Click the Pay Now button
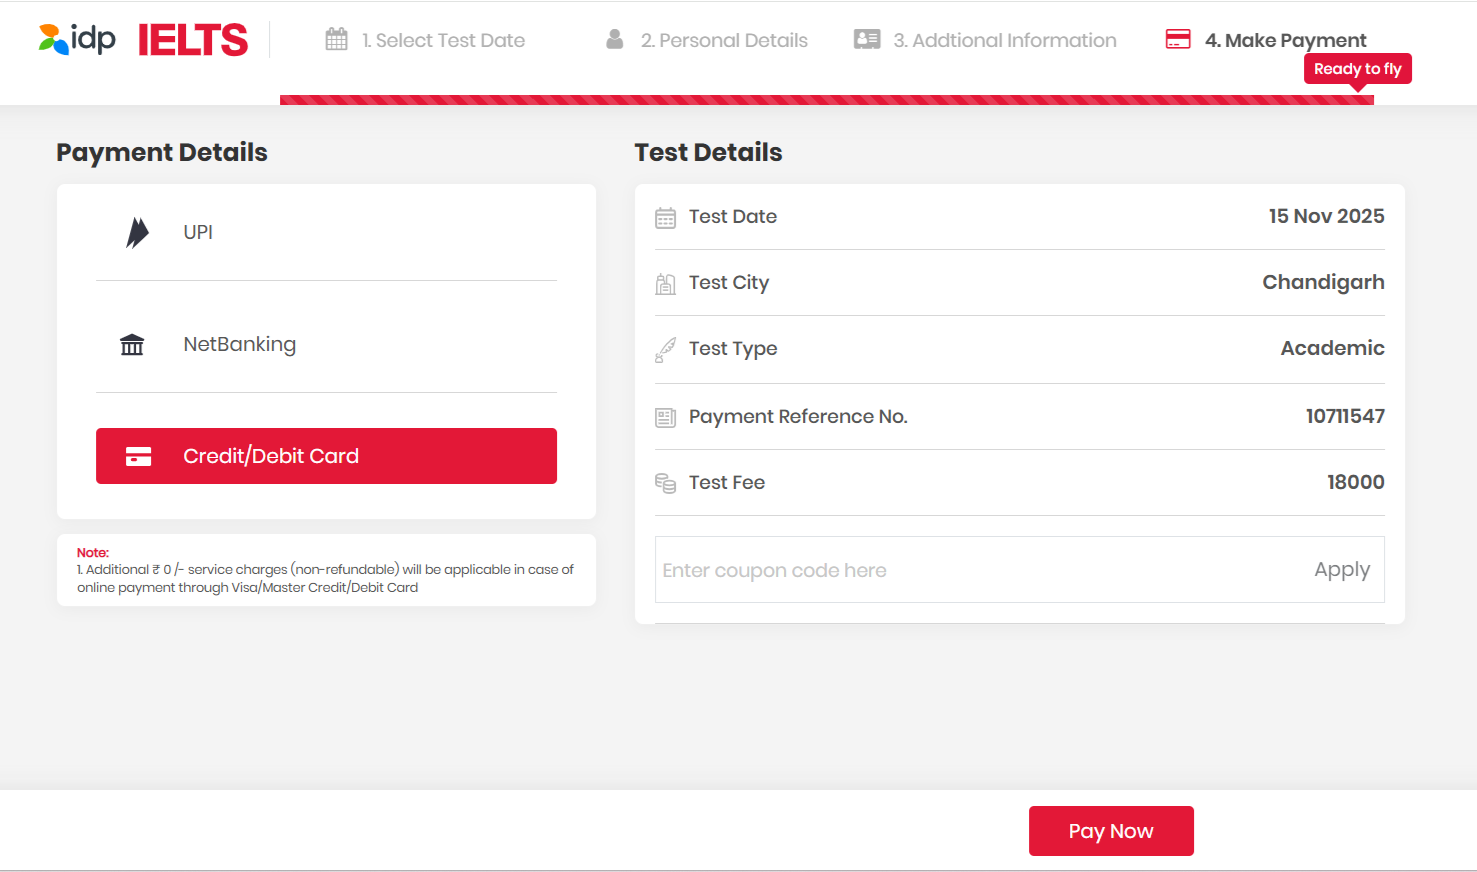 [1111, 830]
